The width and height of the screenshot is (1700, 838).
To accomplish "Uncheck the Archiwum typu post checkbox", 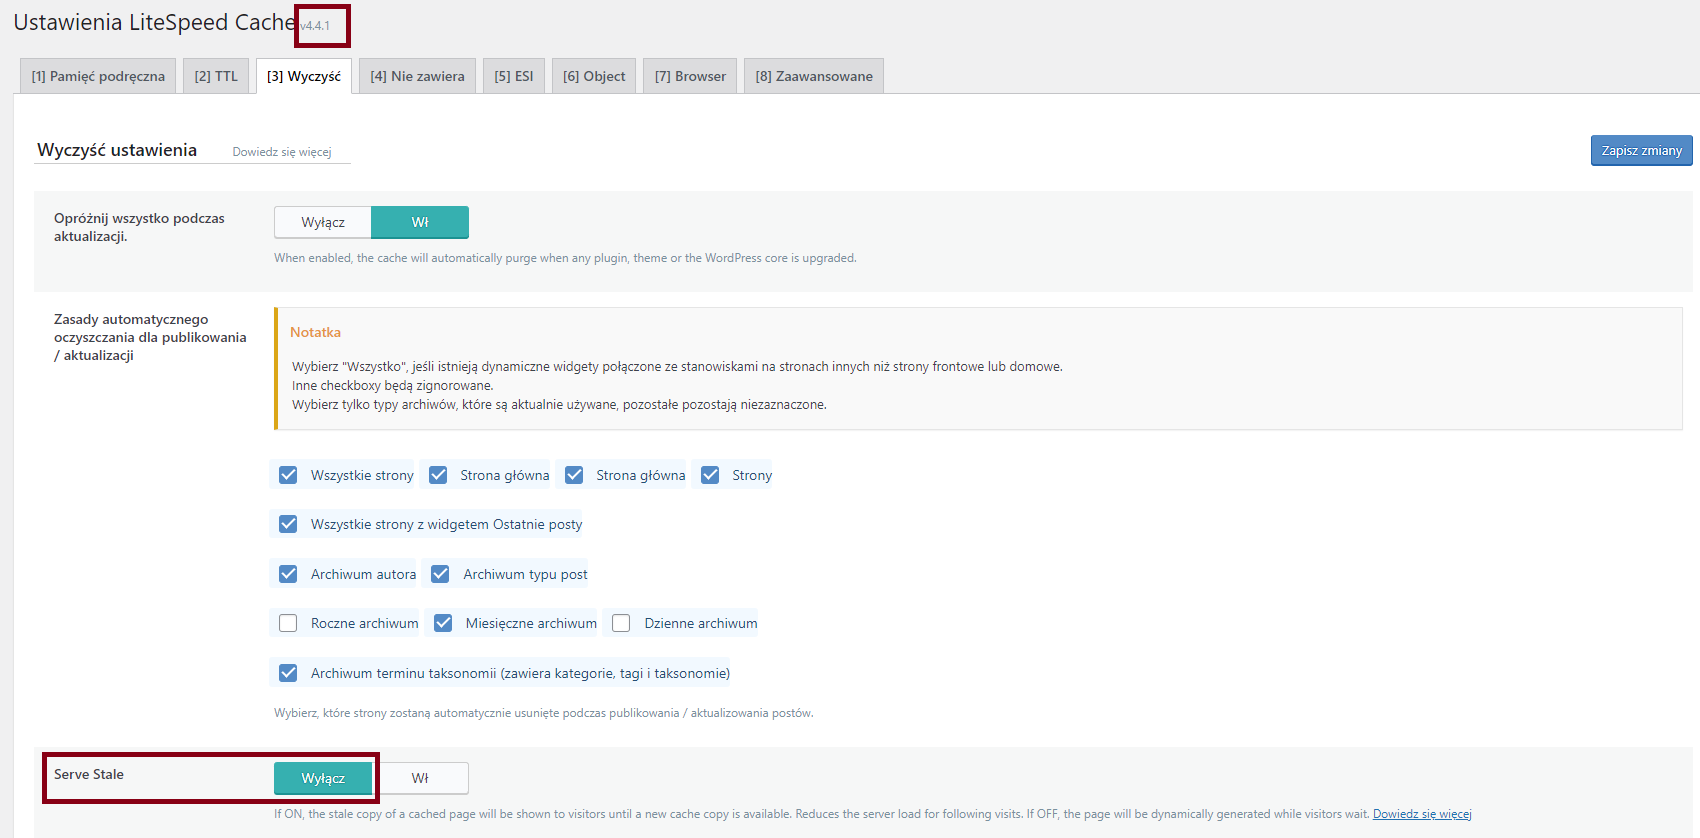I will point(440,574).
